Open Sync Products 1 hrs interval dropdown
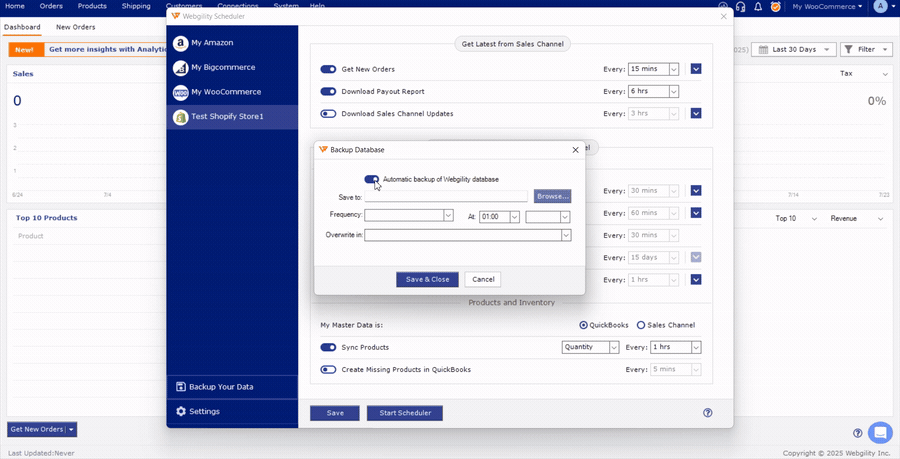 (676, 347)
